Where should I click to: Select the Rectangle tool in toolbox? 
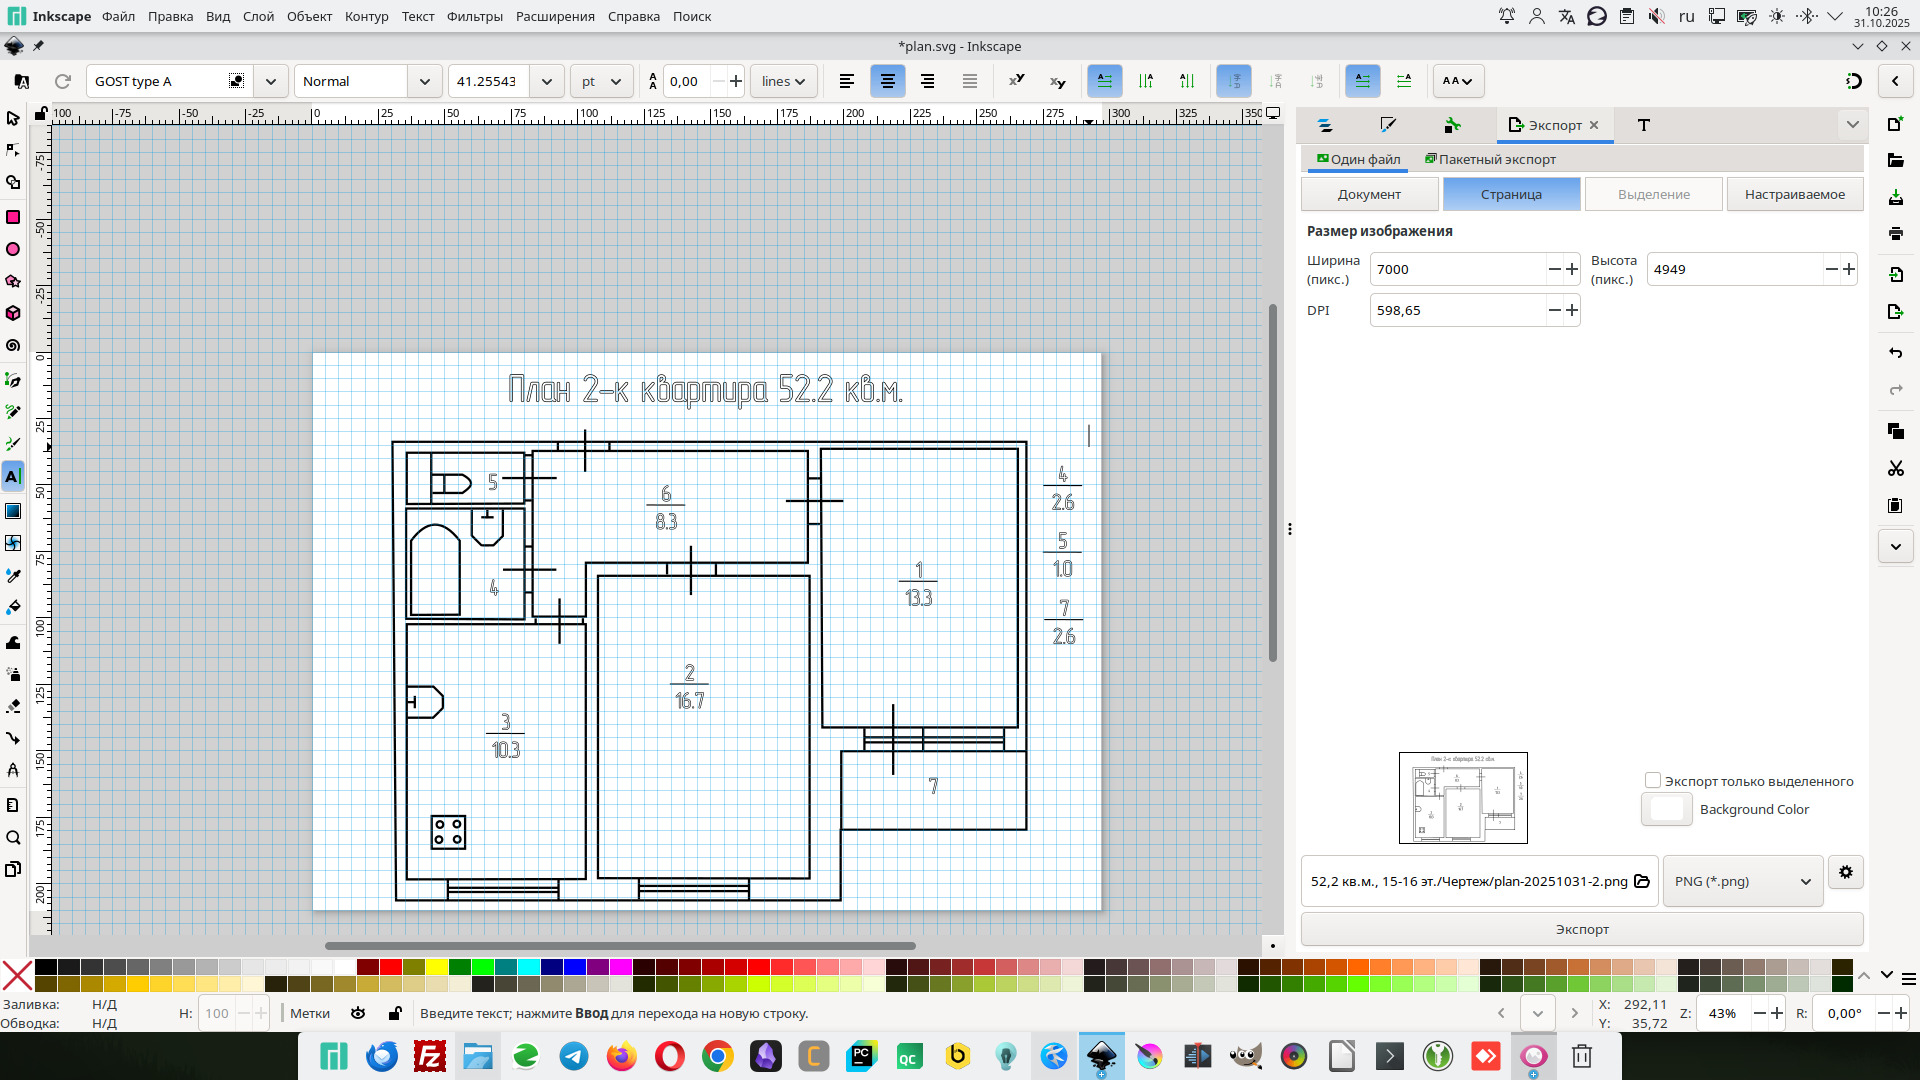[13, 217]
